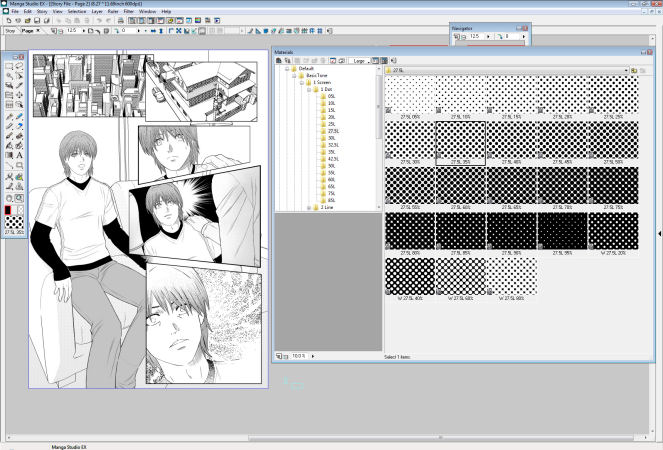Select the Line tool
The image size is (663, 450).
point(9,165)
